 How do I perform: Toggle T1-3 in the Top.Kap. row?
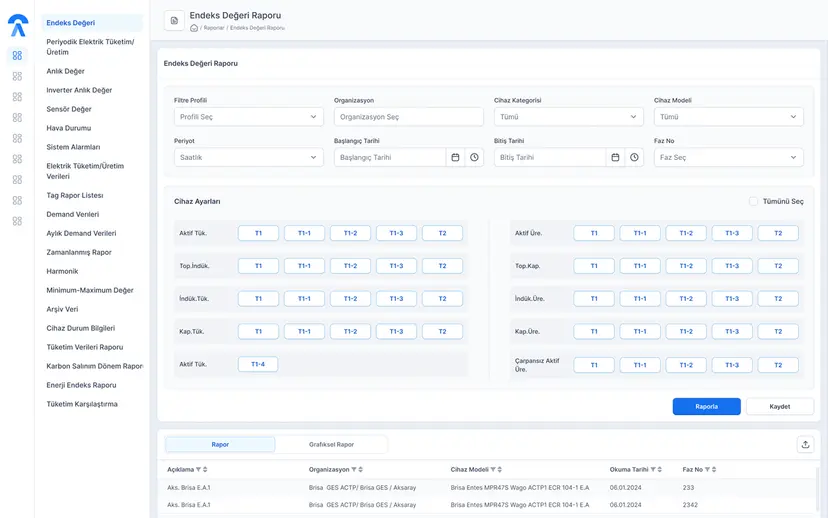732,266
